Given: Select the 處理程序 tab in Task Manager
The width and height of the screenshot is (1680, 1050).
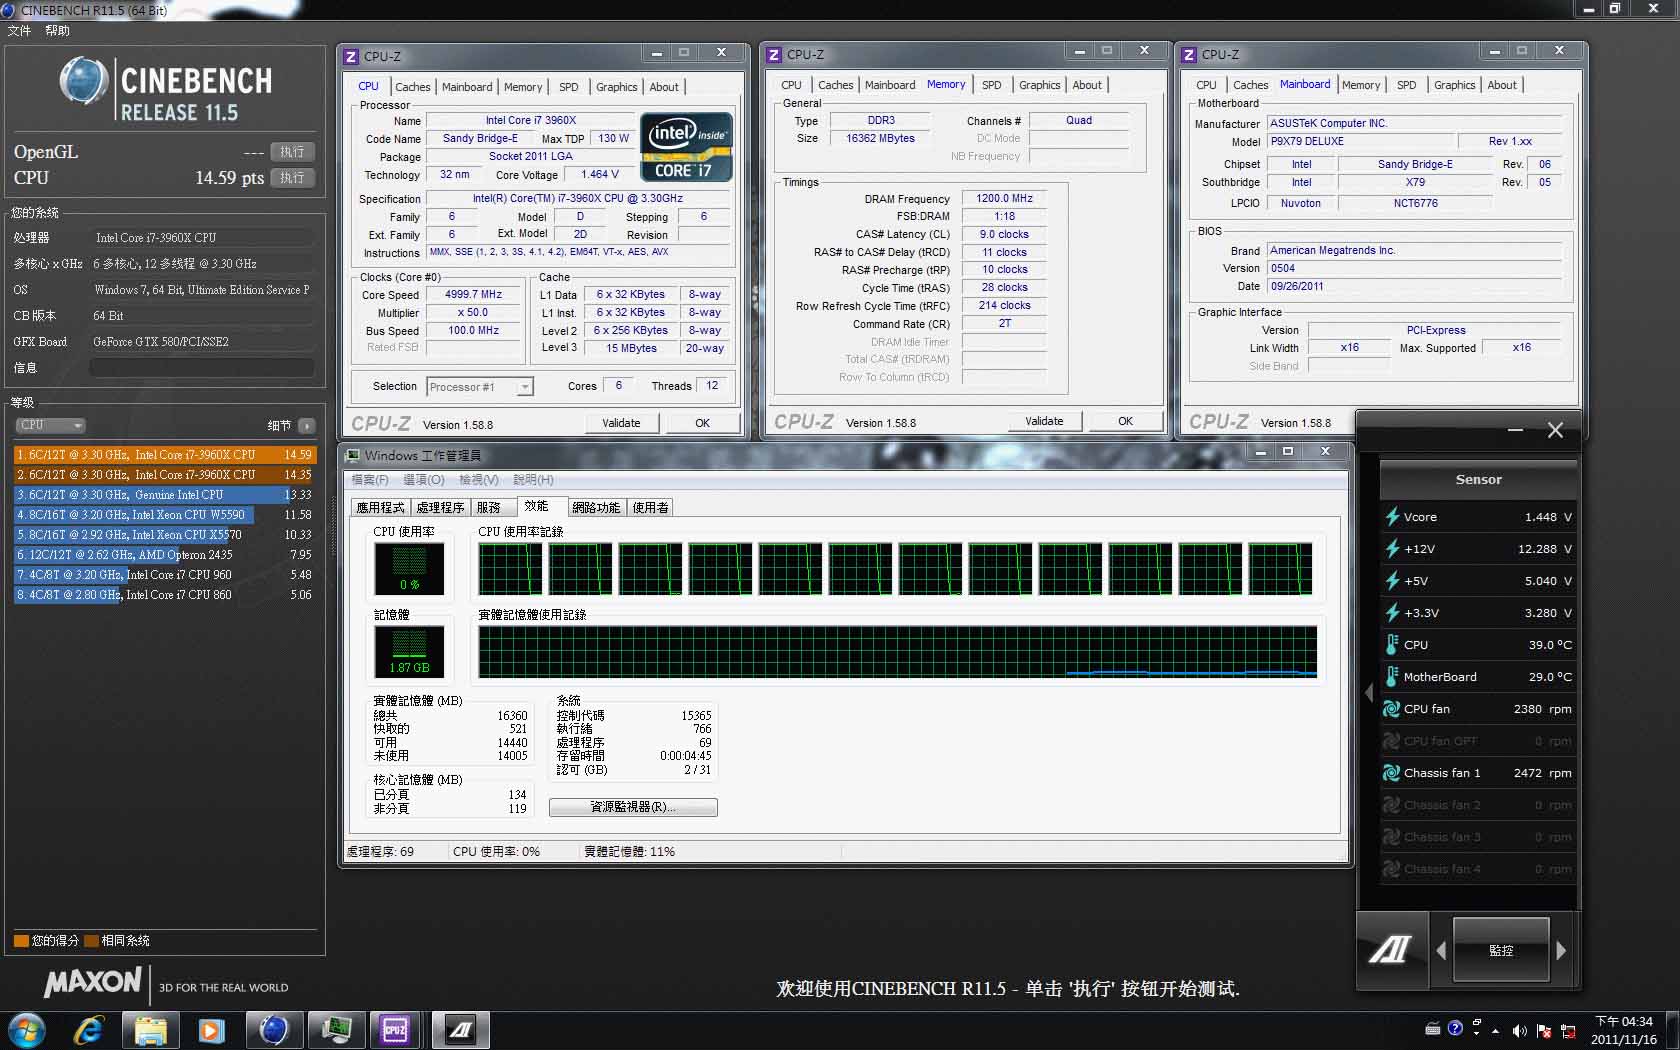Looking at the screenshot, I should coord(440,508).
